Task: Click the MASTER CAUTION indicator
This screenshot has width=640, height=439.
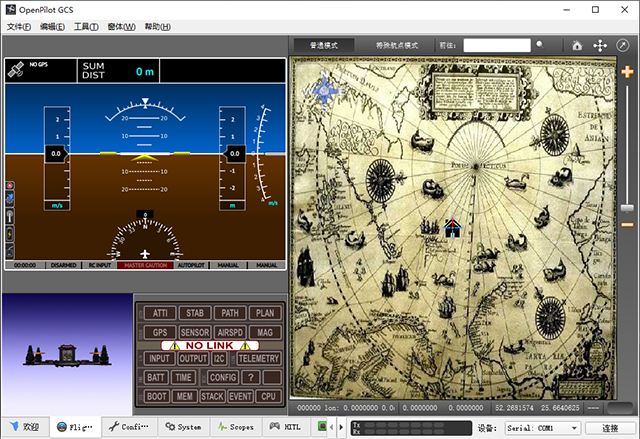Action: (x=146, y=265)
